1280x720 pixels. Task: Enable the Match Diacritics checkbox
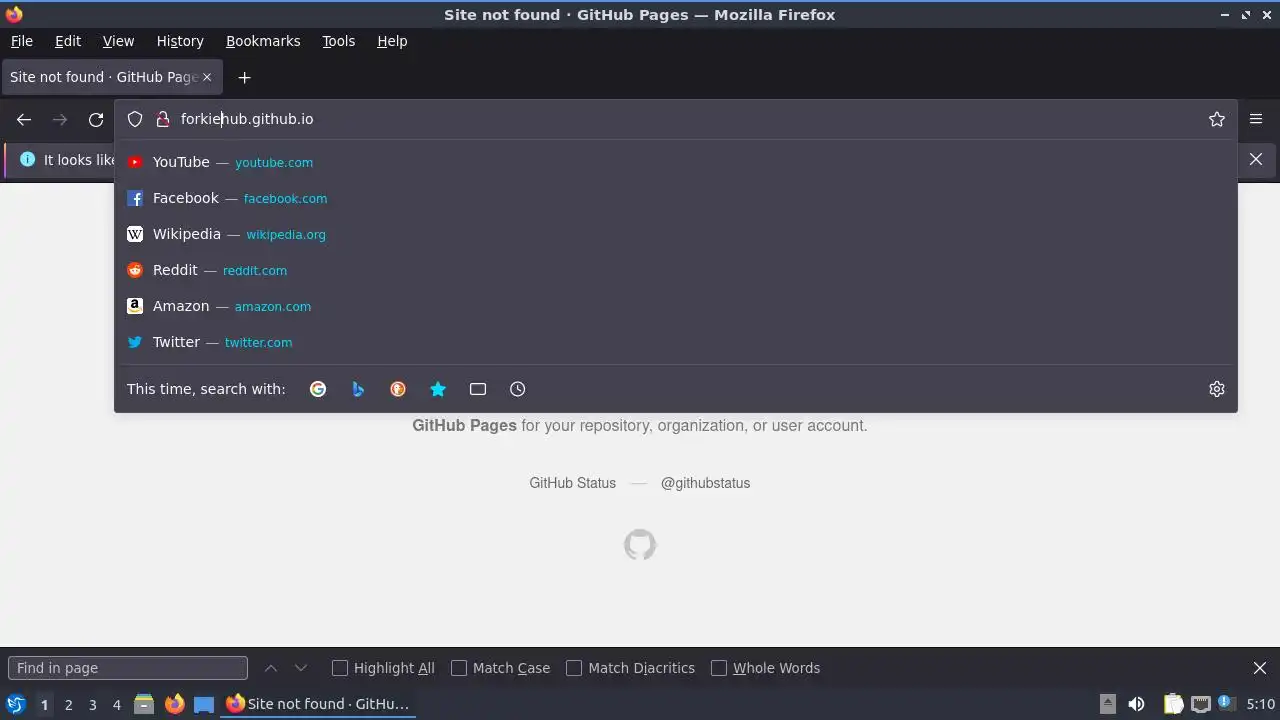pyautogui.click(x=574, y=668)
